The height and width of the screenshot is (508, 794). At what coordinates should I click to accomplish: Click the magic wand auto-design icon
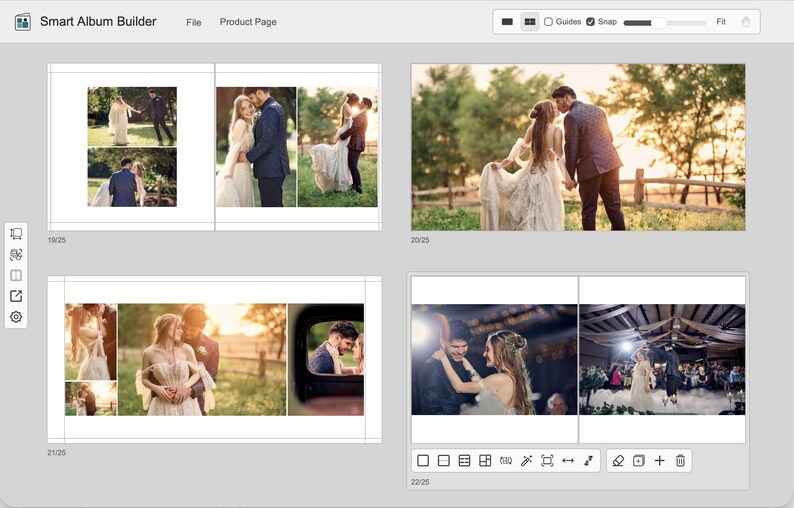[527, 460]
